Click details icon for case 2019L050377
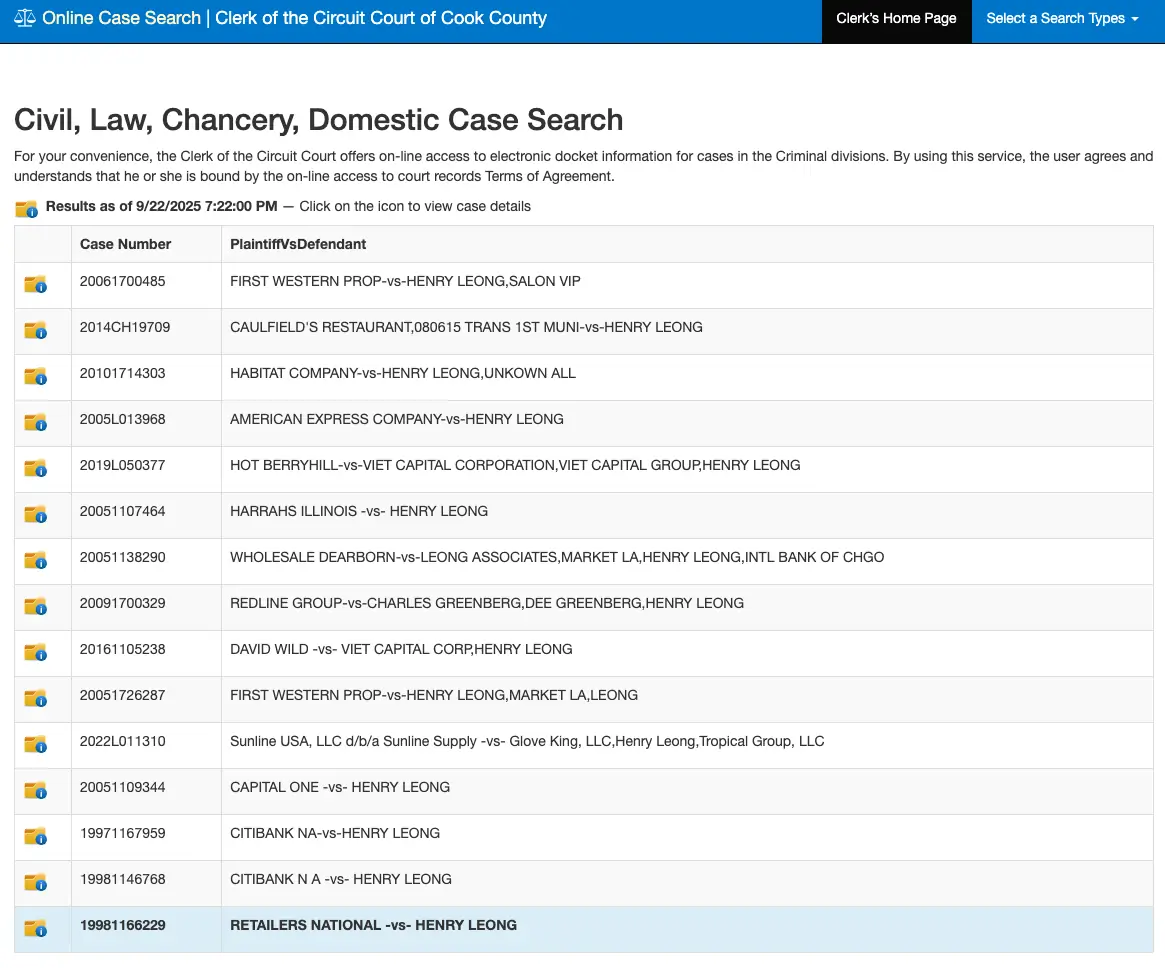Screen dimensions: 1165x968 coord(36,468)
